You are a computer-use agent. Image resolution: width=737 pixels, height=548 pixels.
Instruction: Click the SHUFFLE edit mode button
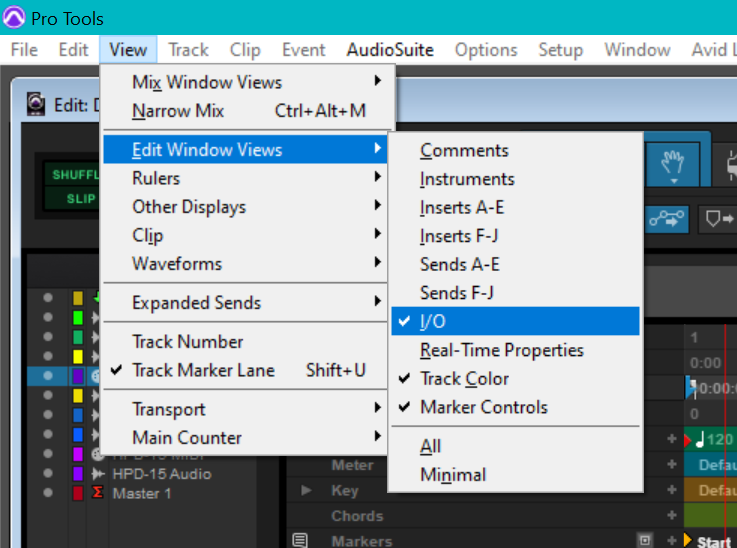[x=74, y=174]
